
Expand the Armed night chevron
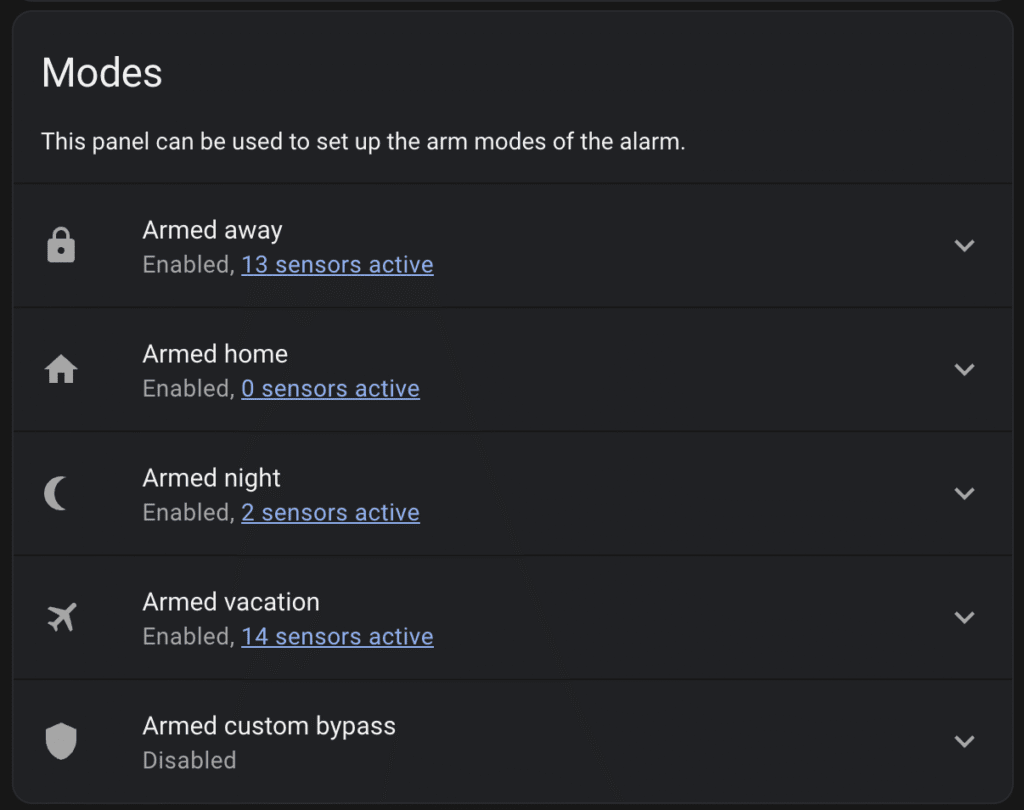click(x=964, y=493)
